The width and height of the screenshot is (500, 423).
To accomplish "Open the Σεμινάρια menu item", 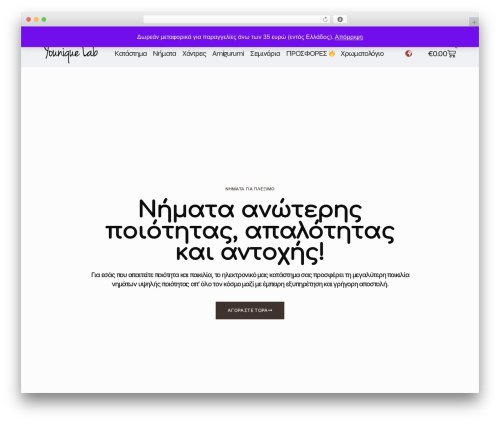I will pyautogui.click(x=265, y=54).
